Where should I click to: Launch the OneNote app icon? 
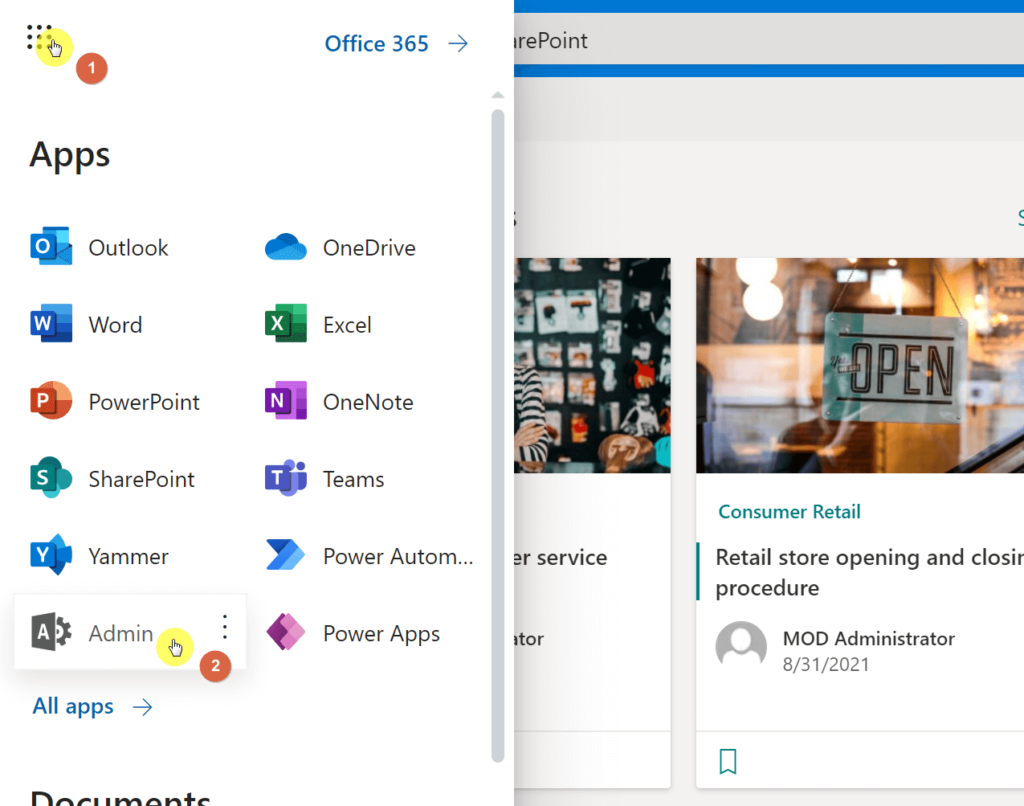[x=285, y=400]
